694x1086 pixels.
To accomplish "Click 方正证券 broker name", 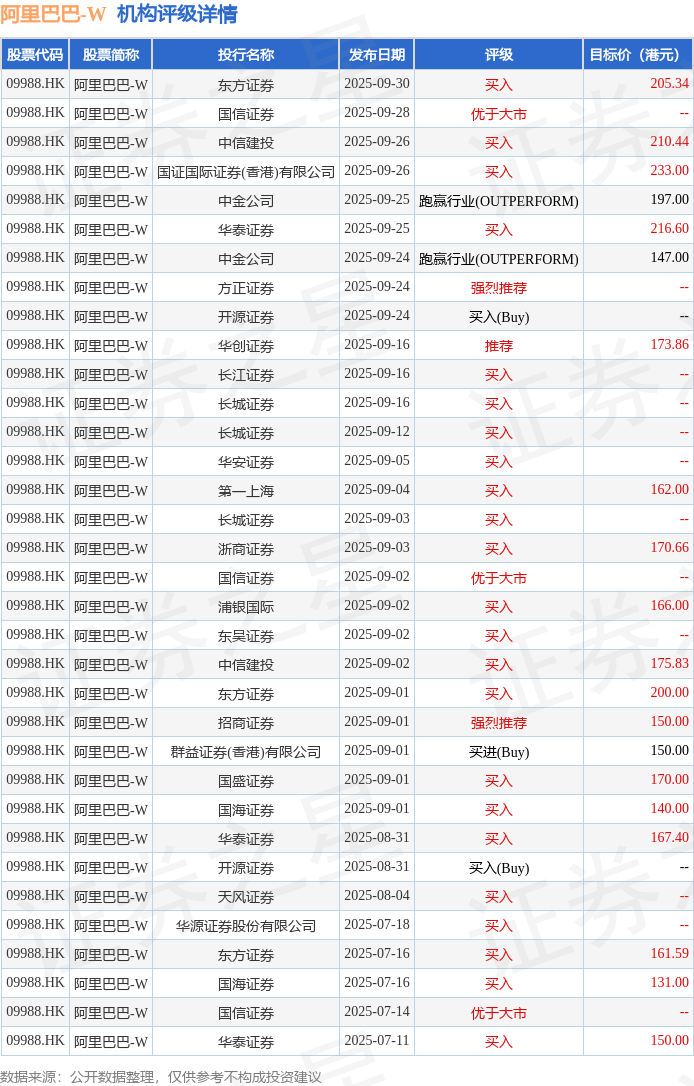I will coord(246,287).
